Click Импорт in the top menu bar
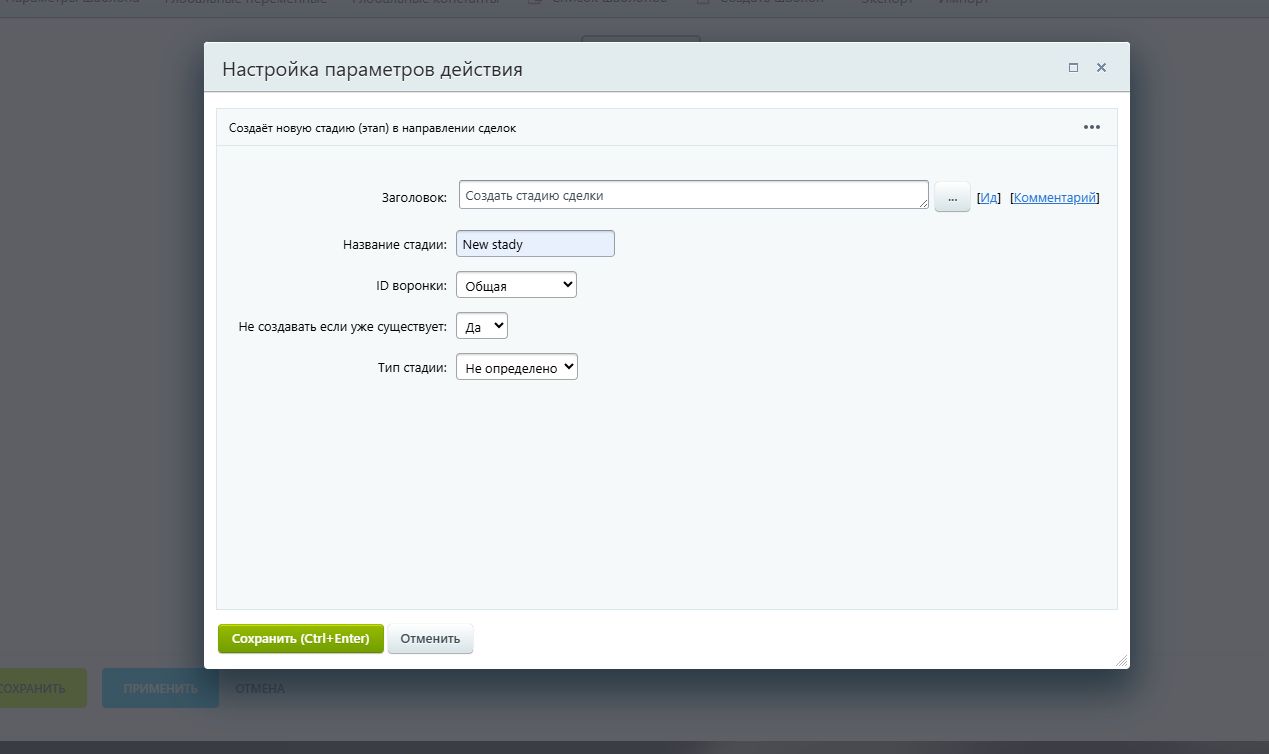The height and width of the screenshot is (754, 1269). point(961,2)
